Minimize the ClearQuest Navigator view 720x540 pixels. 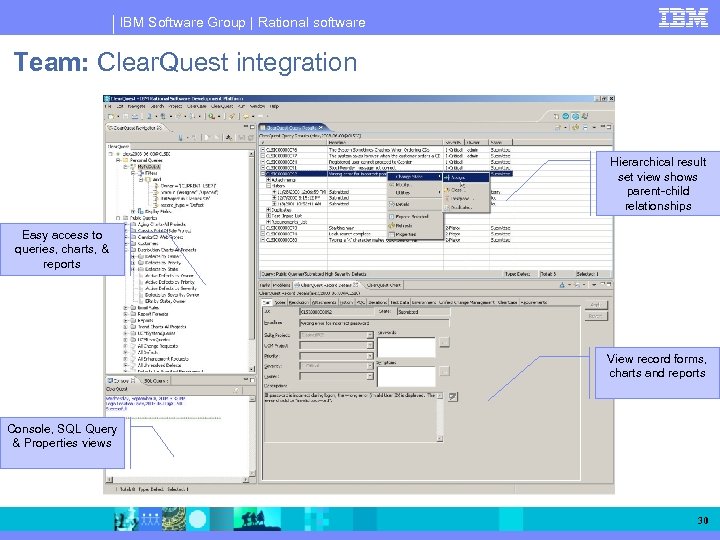click(x=246, y=127)
